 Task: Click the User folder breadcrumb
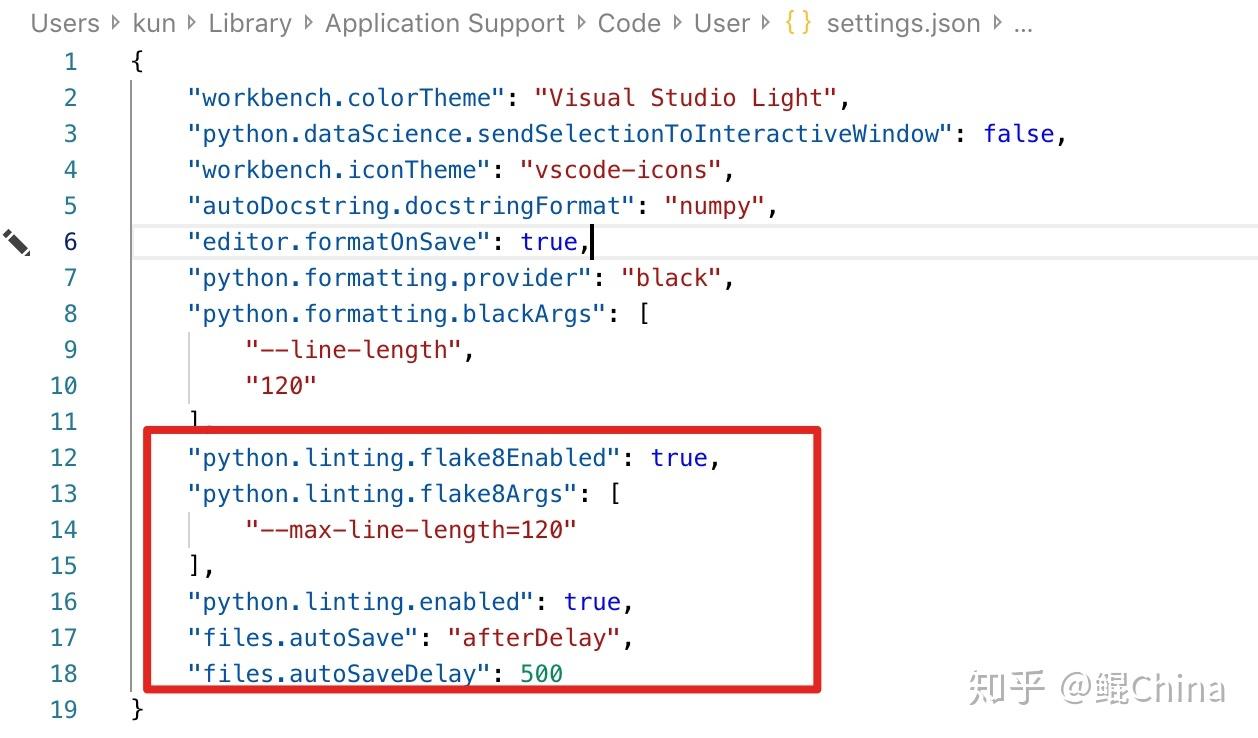722,23
